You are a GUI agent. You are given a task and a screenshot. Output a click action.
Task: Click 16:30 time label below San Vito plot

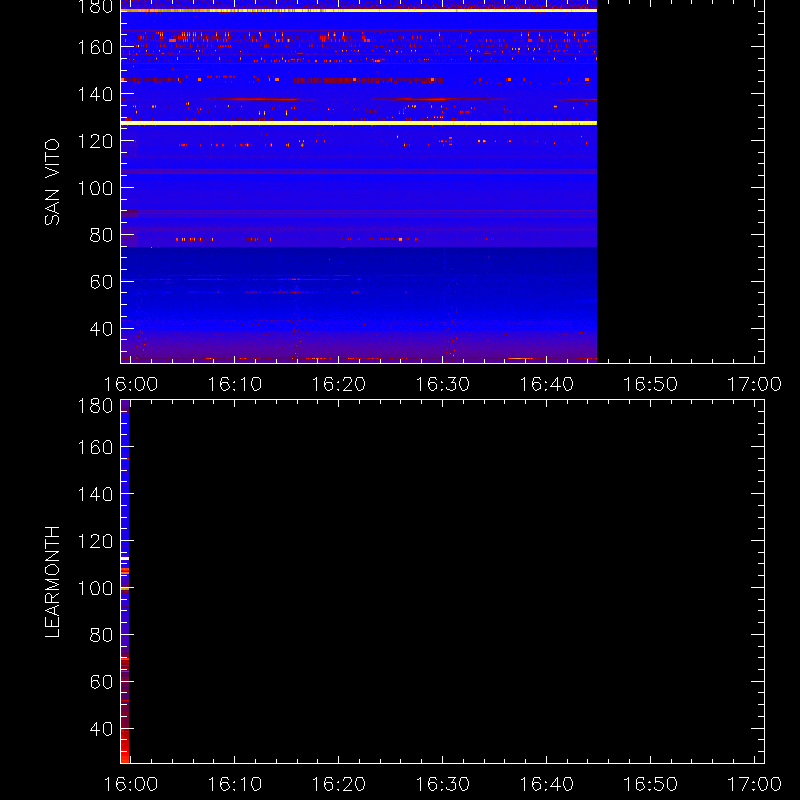[442, 384]
